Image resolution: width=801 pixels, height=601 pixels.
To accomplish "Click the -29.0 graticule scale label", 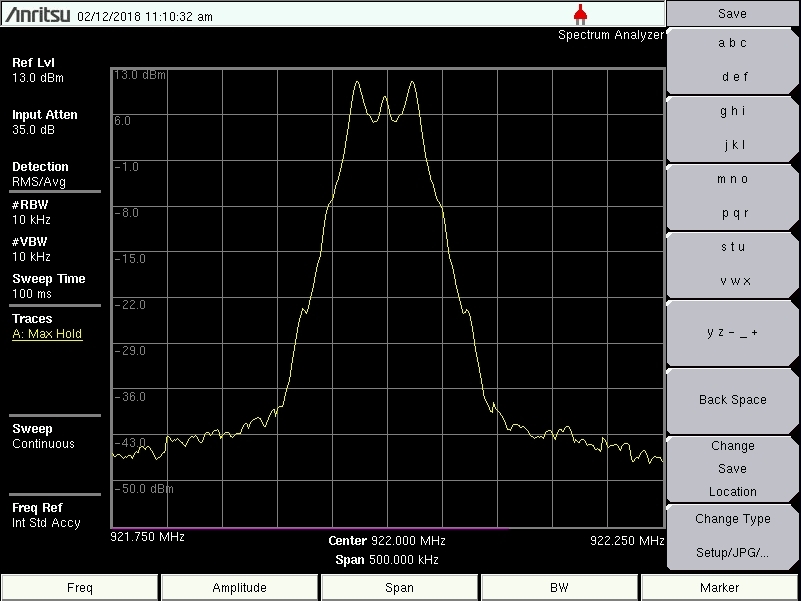I will pyautogui.click(x=130, y=351).
